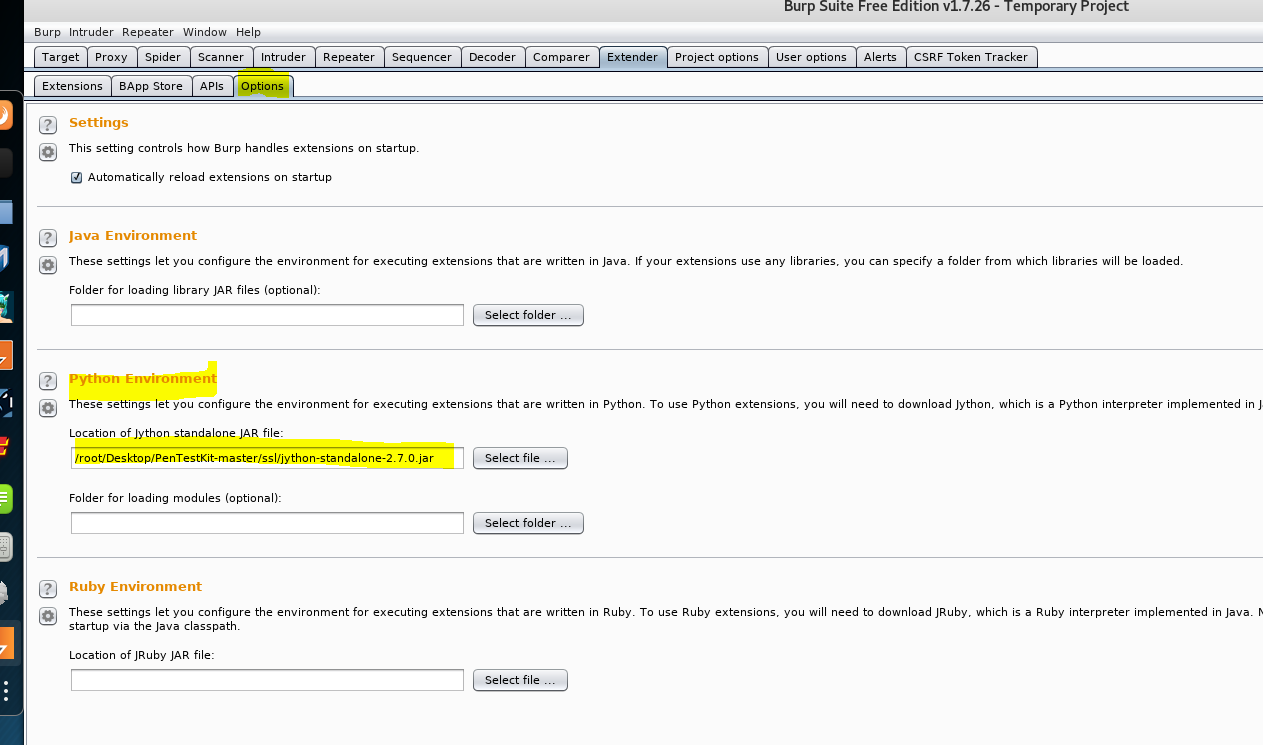Switch to the Spider tab

[163, 57]
